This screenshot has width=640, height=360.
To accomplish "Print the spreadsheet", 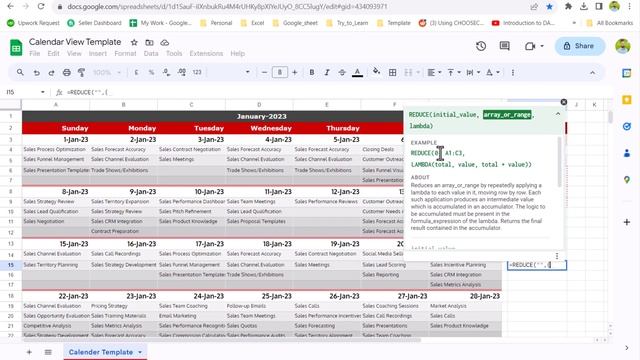I will [67, 73].
